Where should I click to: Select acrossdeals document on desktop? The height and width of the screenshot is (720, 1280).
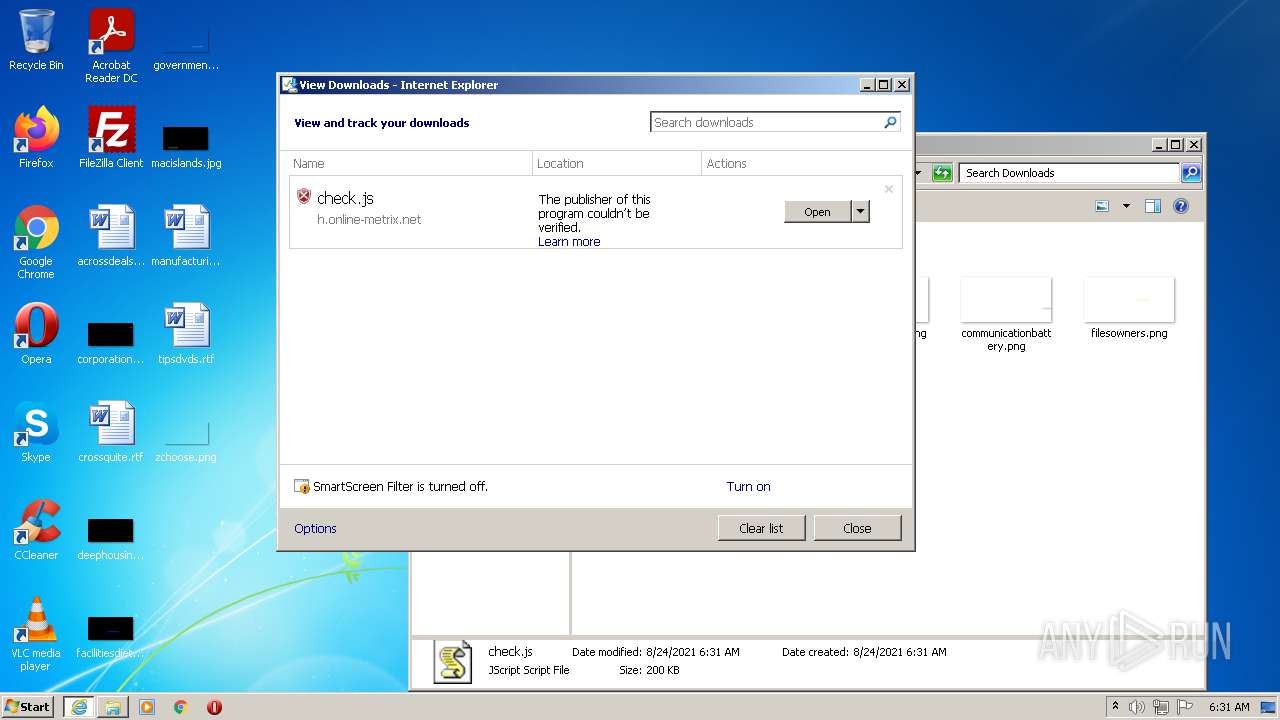tap(111, 236)
